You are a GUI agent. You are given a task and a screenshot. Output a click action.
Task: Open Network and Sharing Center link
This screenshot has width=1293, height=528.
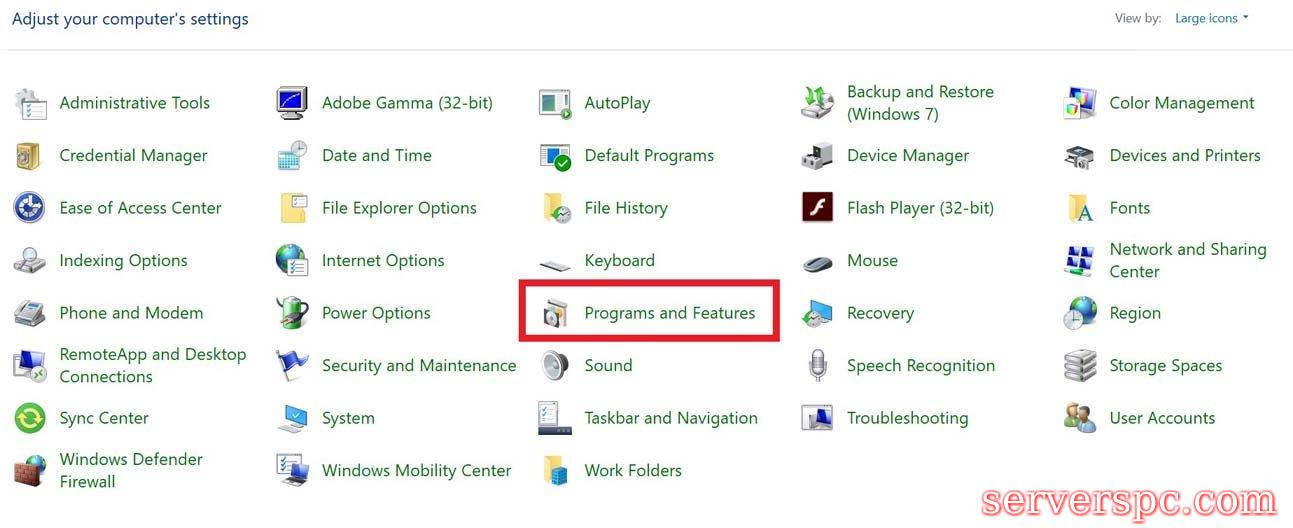point(1187,260)
